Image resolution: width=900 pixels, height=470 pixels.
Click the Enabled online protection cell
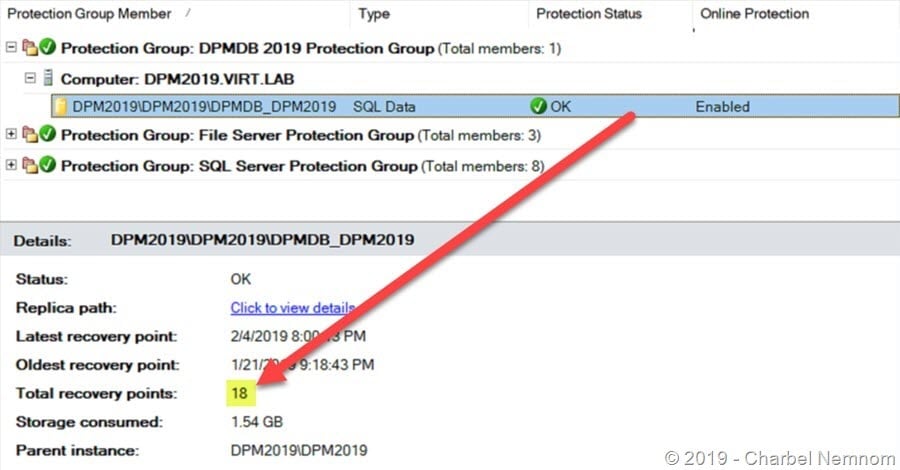pos(722,107)
